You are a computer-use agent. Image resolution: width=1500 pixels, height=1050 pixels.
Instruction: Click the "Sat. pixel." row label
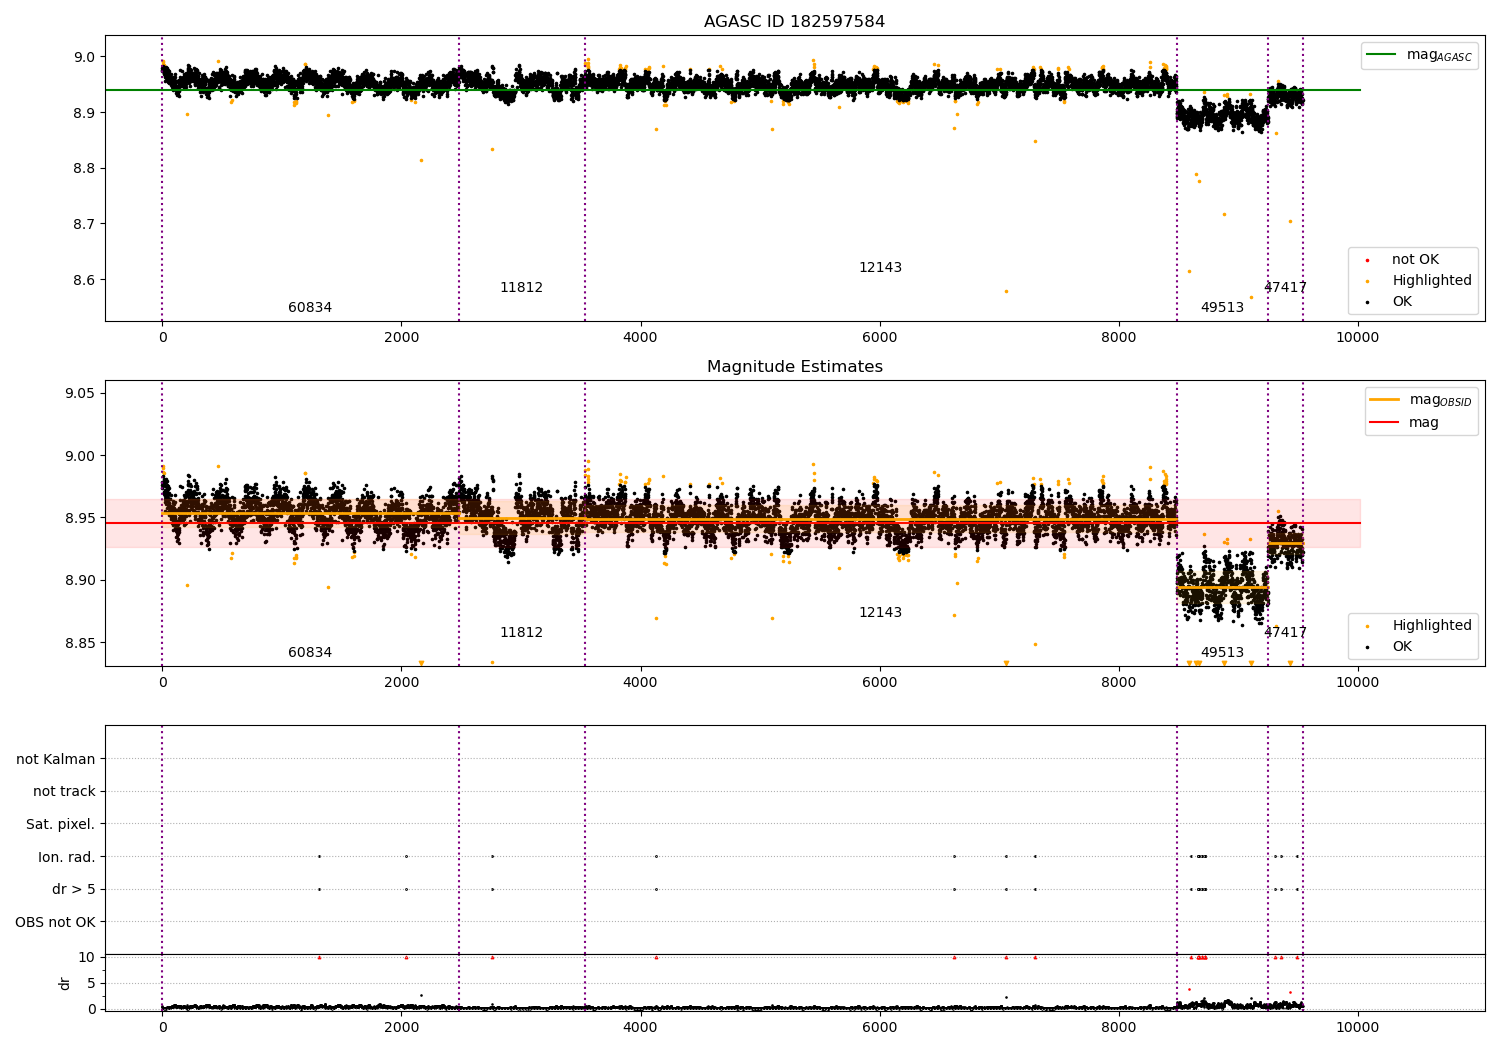point(60,825)
